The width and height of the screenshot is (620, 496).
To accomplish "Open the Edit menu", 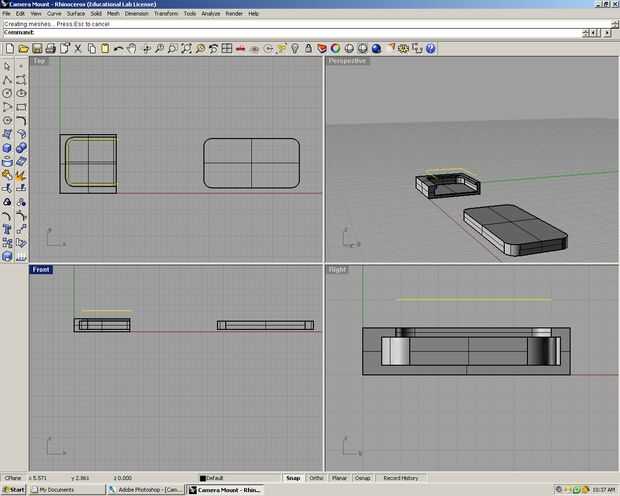I will [x=20, y=13].
